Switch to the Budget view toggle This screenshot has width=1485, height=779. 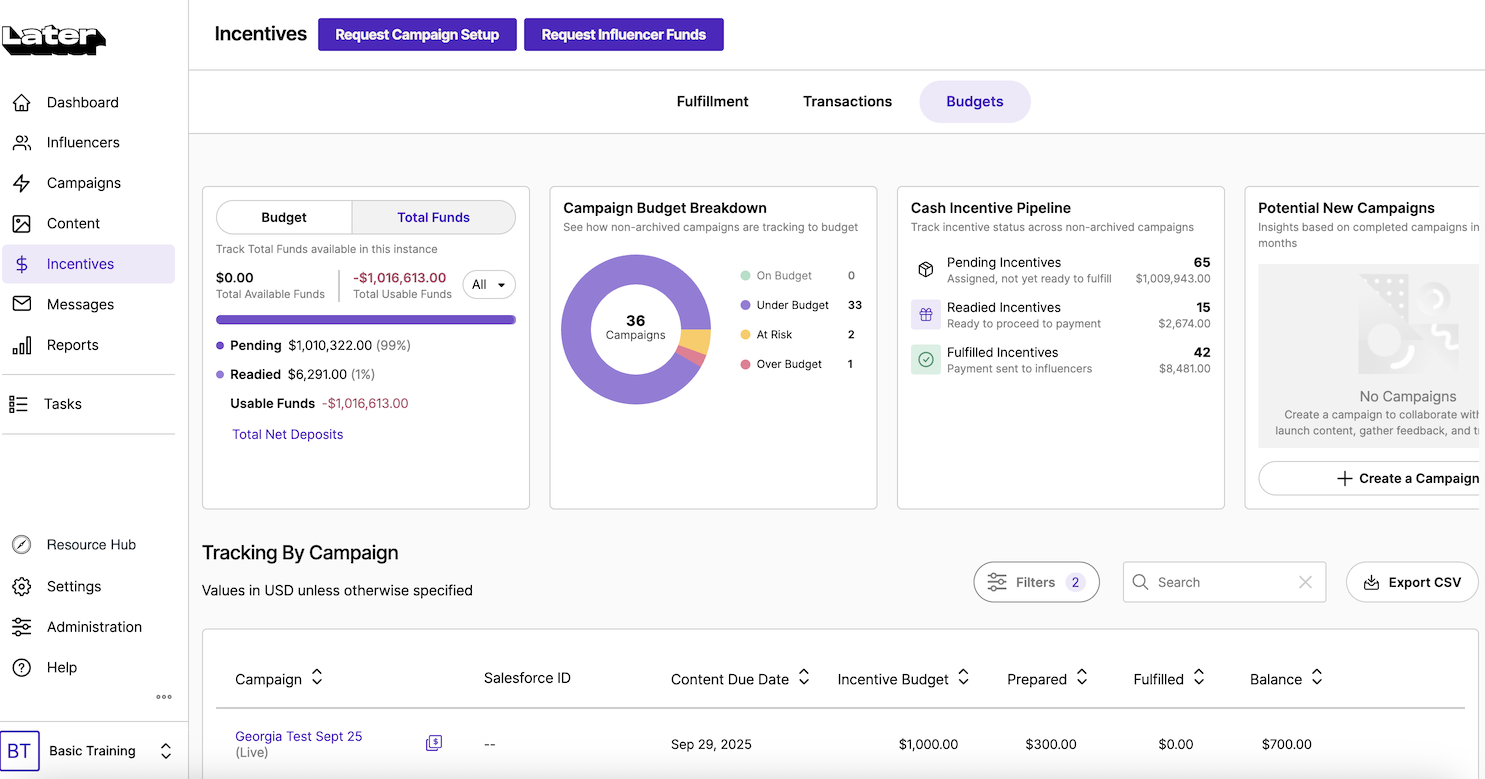(x=283, y=217)
